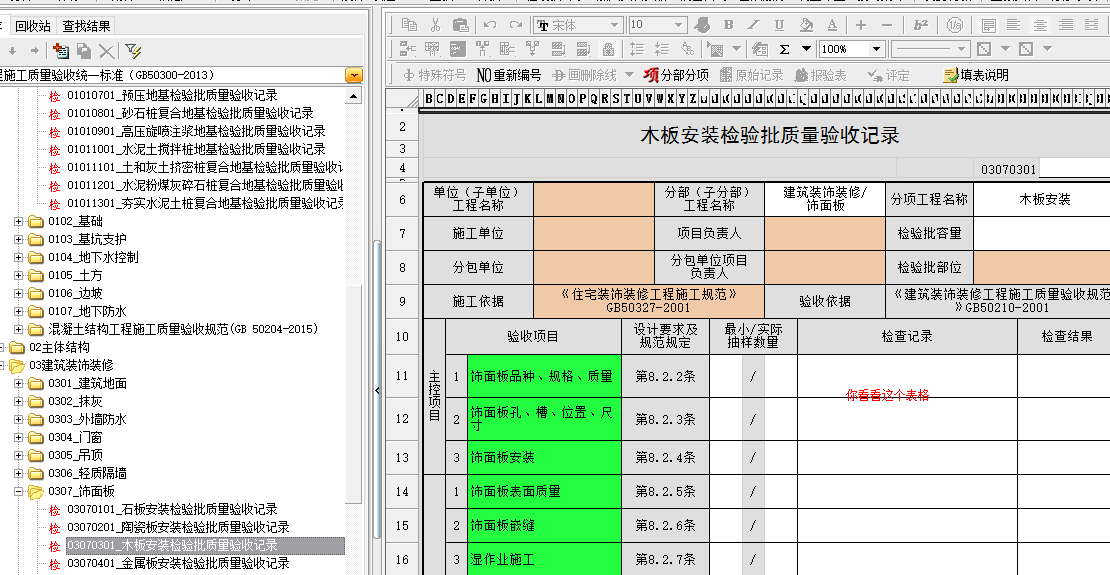Switch to the 回收站 tab
Viewport: 1110px width, 575px height.
[33, 26]
